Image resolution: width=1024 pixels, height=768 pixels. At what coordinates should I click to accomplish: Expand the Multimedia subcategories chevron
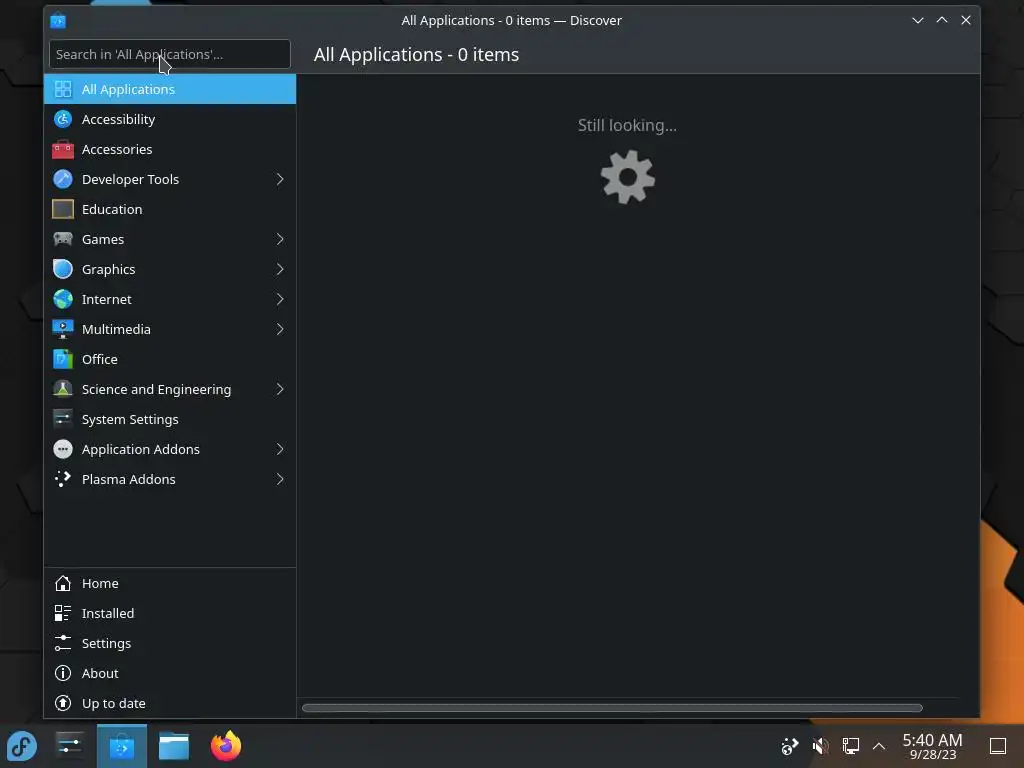pos(280,329)
